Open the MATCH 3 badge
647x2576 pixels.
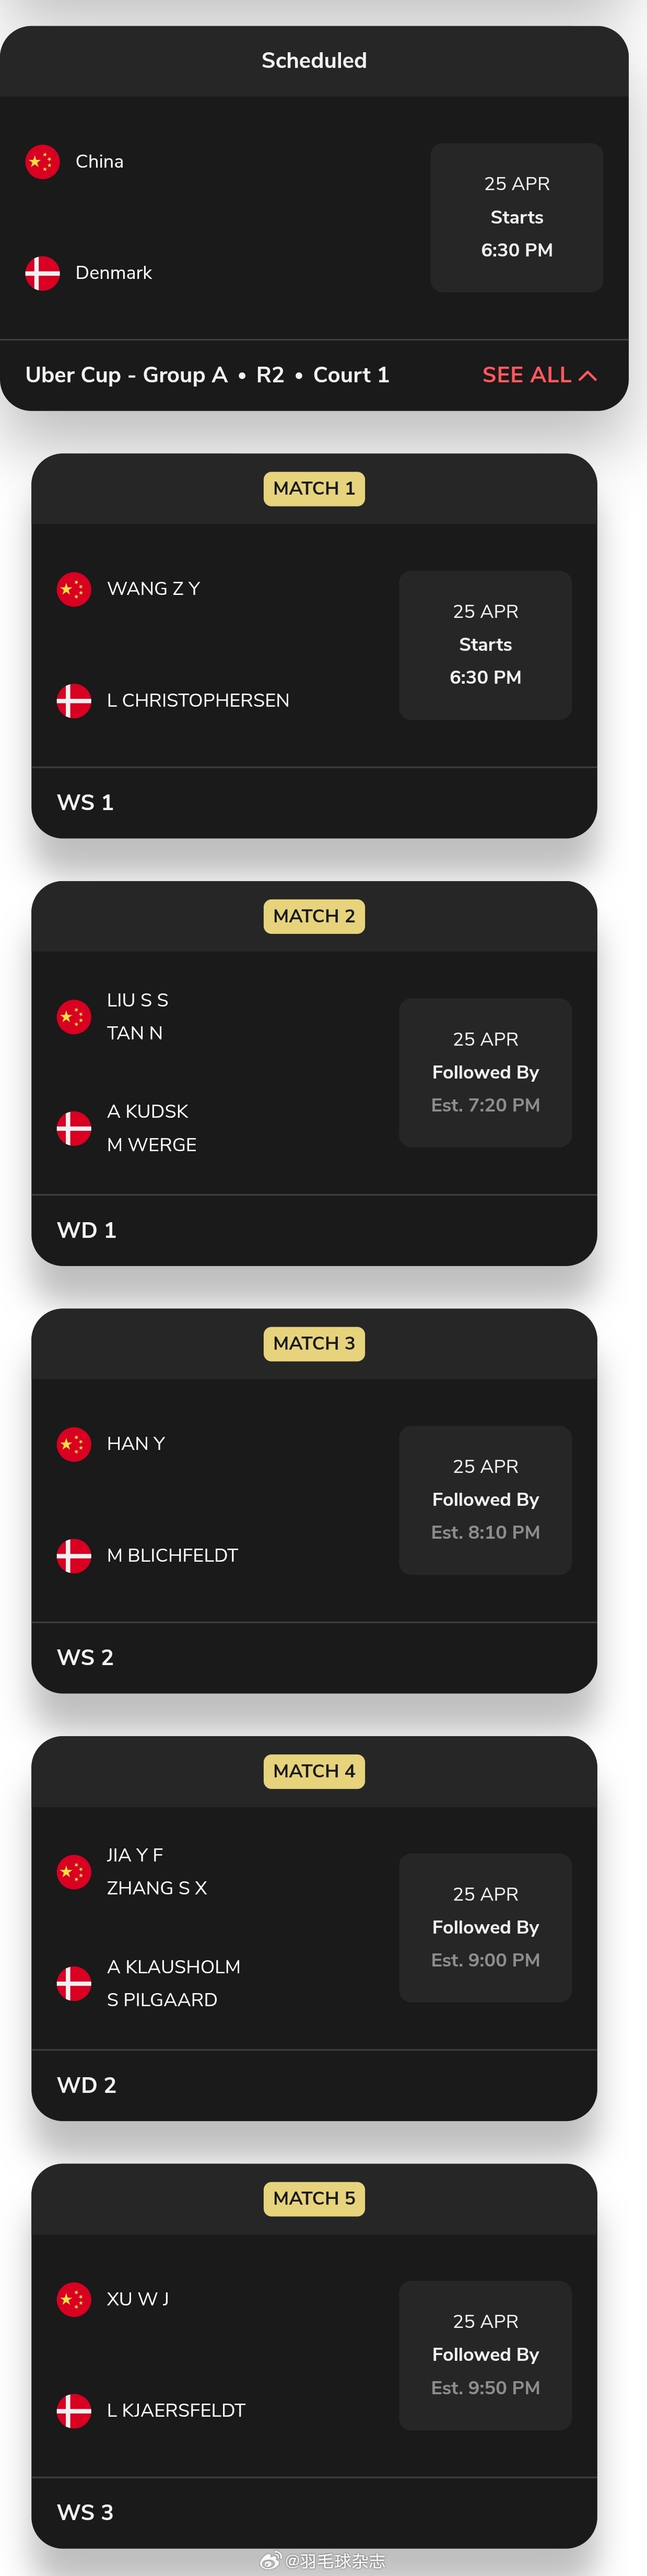pos(314,1344)
